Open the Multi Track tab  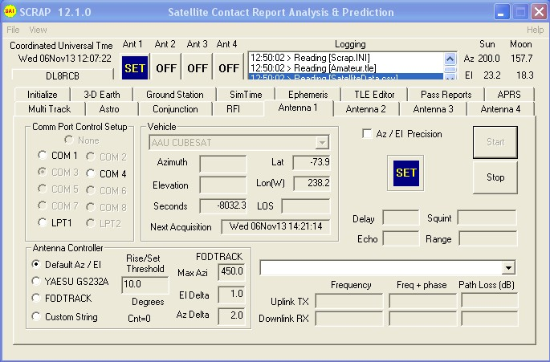coord(49,109)
